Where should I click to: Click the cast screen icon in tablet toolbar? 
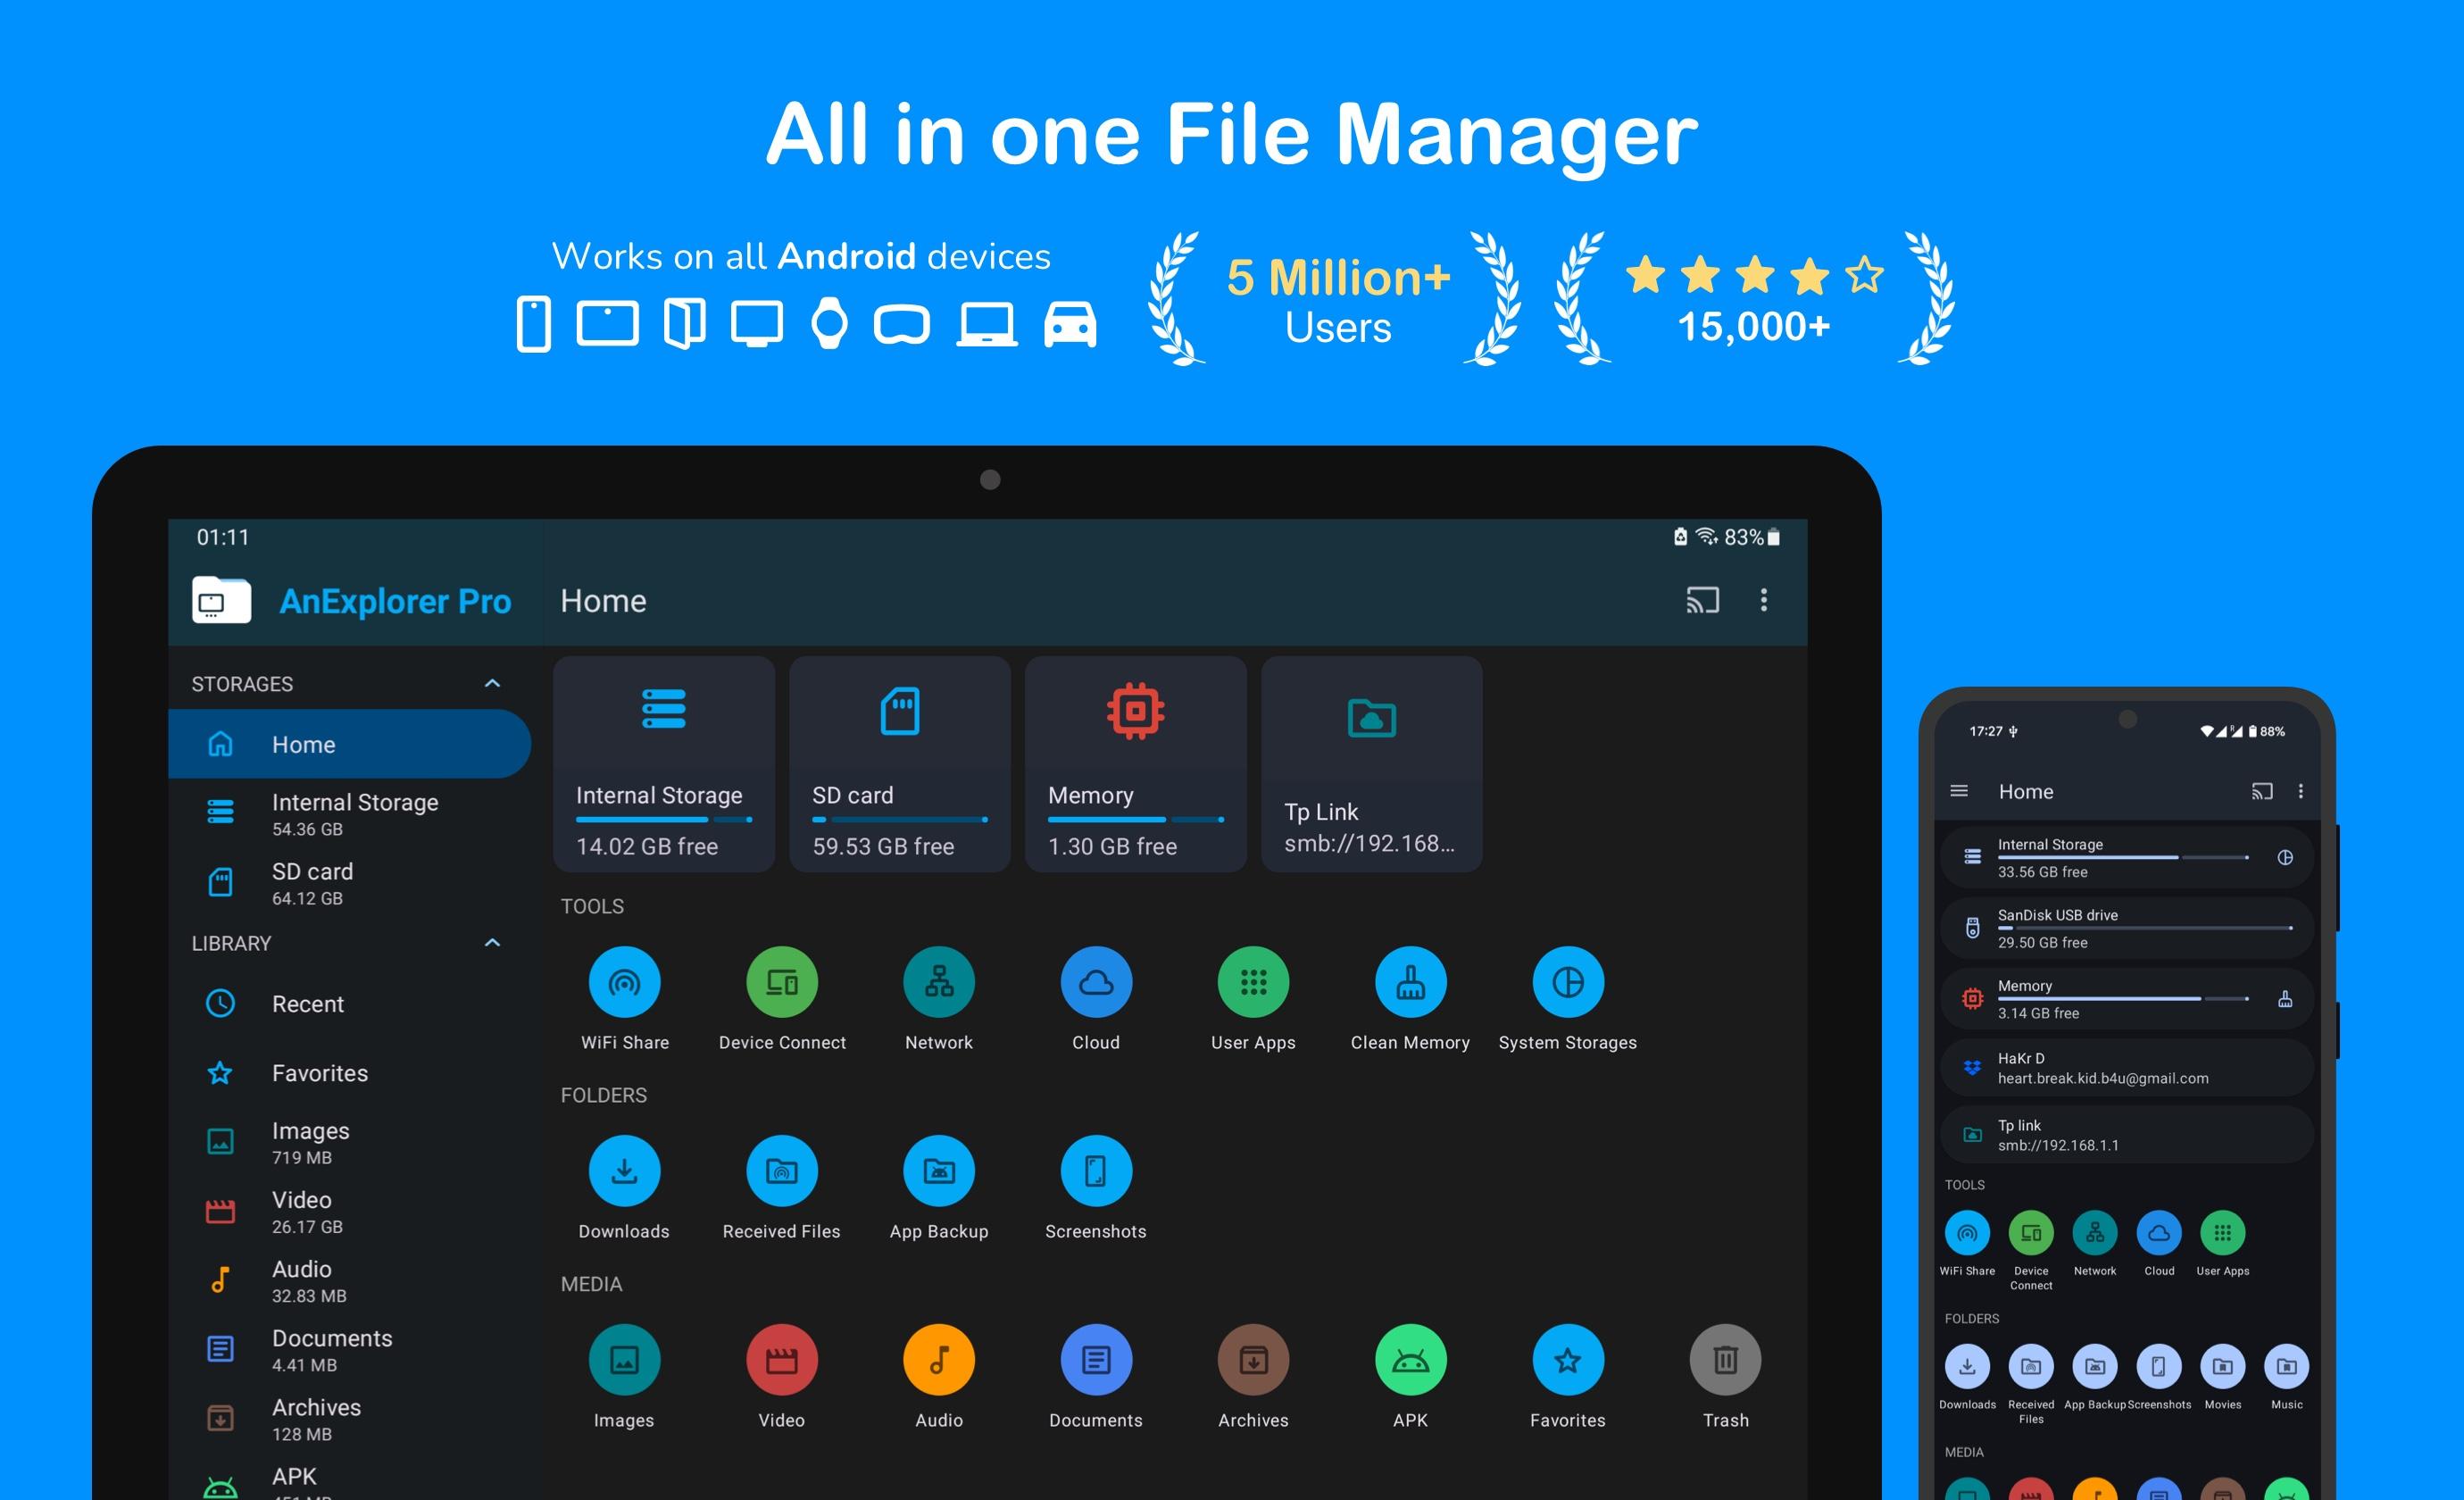[1702, 600]
